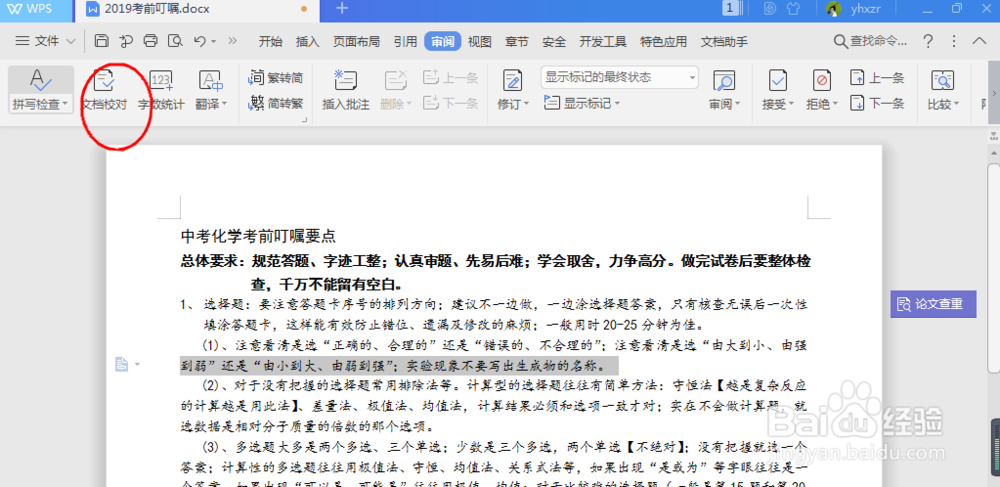Image resolution: width=1000 pixels, height=487 pixels.
Task: Insert a comment with 插入批注
Action: click(x=346, y=90)
